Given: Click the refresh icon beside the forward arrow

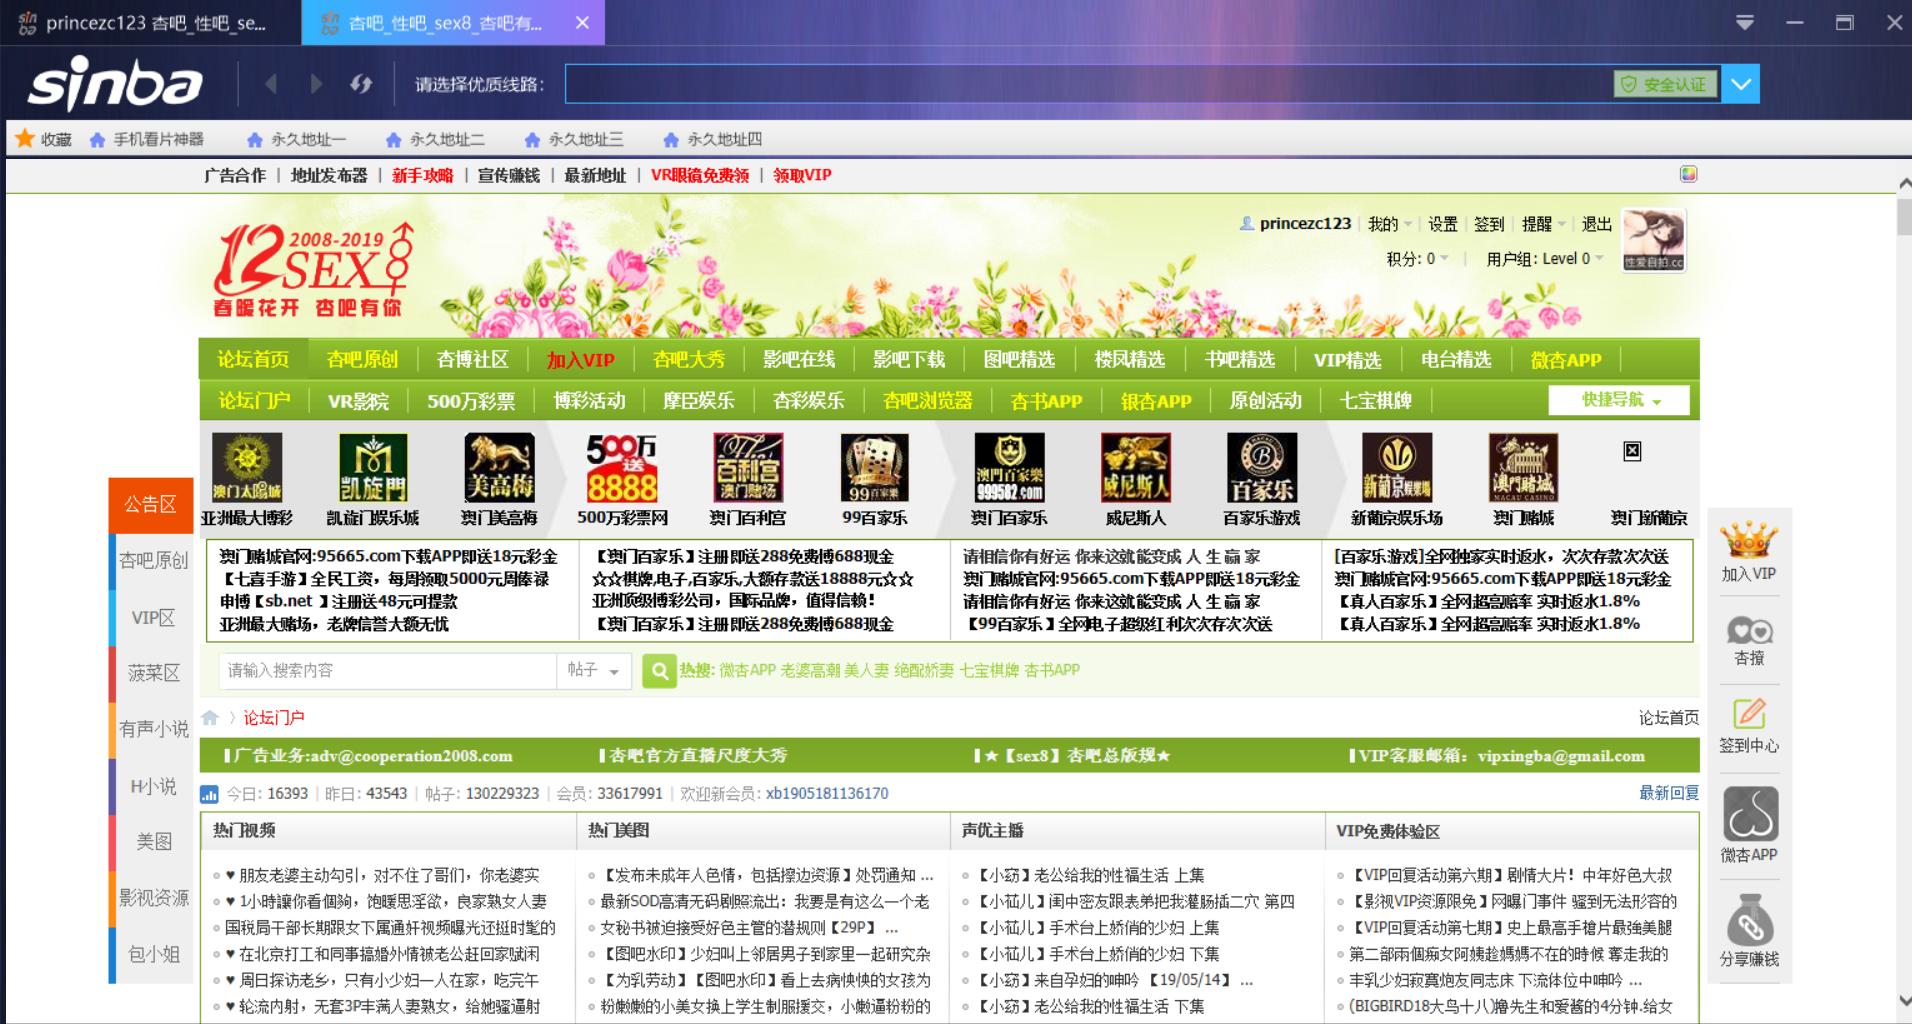Looking at the screenshot, I should click(361, 84).
